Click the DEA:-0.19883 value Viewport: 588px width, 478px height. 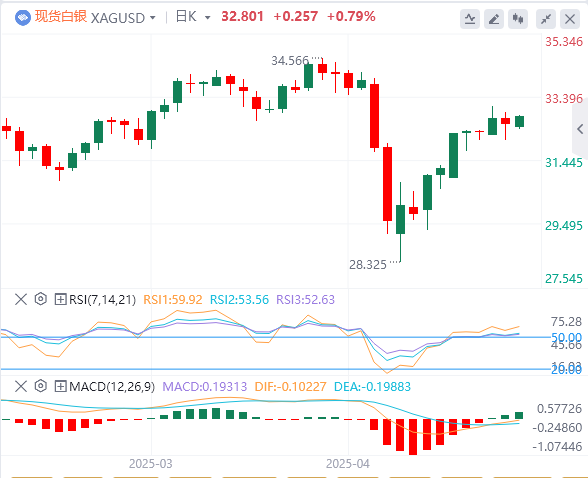point(372,387)
